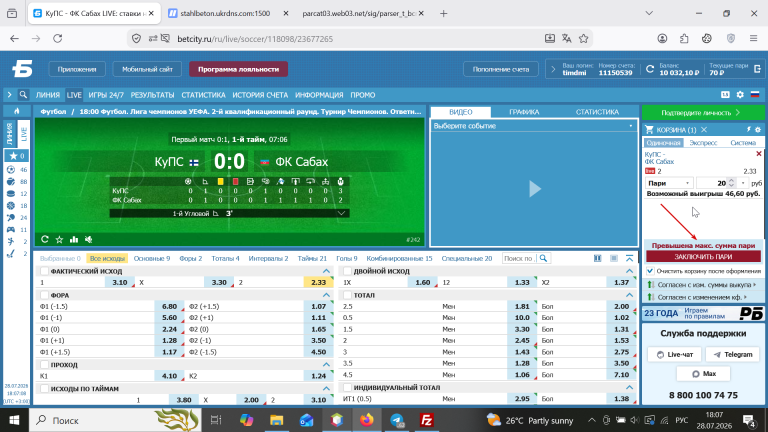This screenshot has width=768, height=432.
Task: Open match statistics bar chart icon
Action: 74,240
